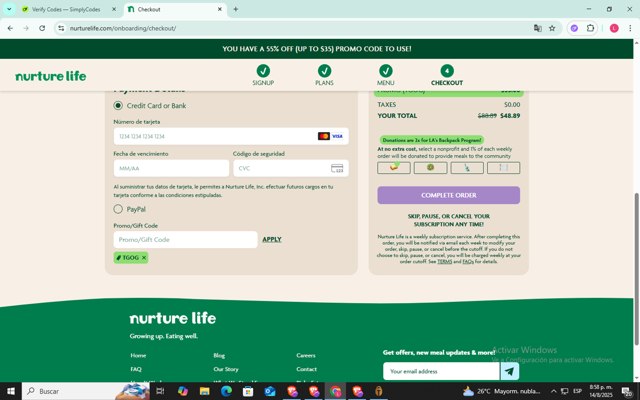Open the Chrome profile avatar
Image resolution: width=640 pixels, height=400 pixels.
614,28
